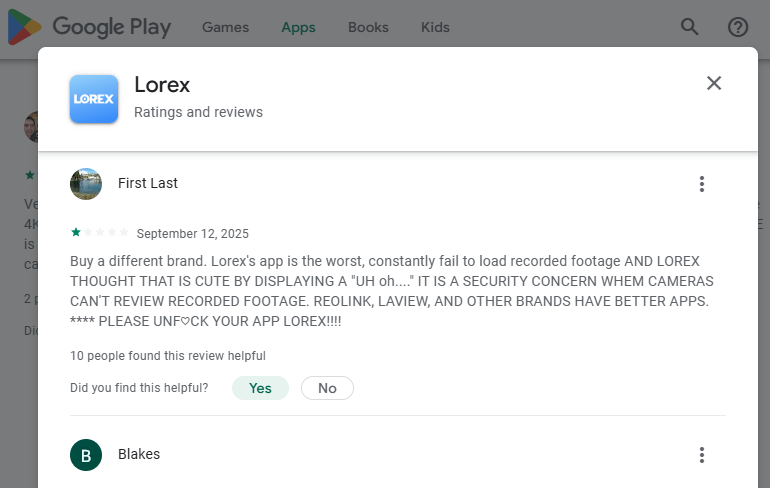Switch to the Apps tab
770x488 pixels.
299,27
